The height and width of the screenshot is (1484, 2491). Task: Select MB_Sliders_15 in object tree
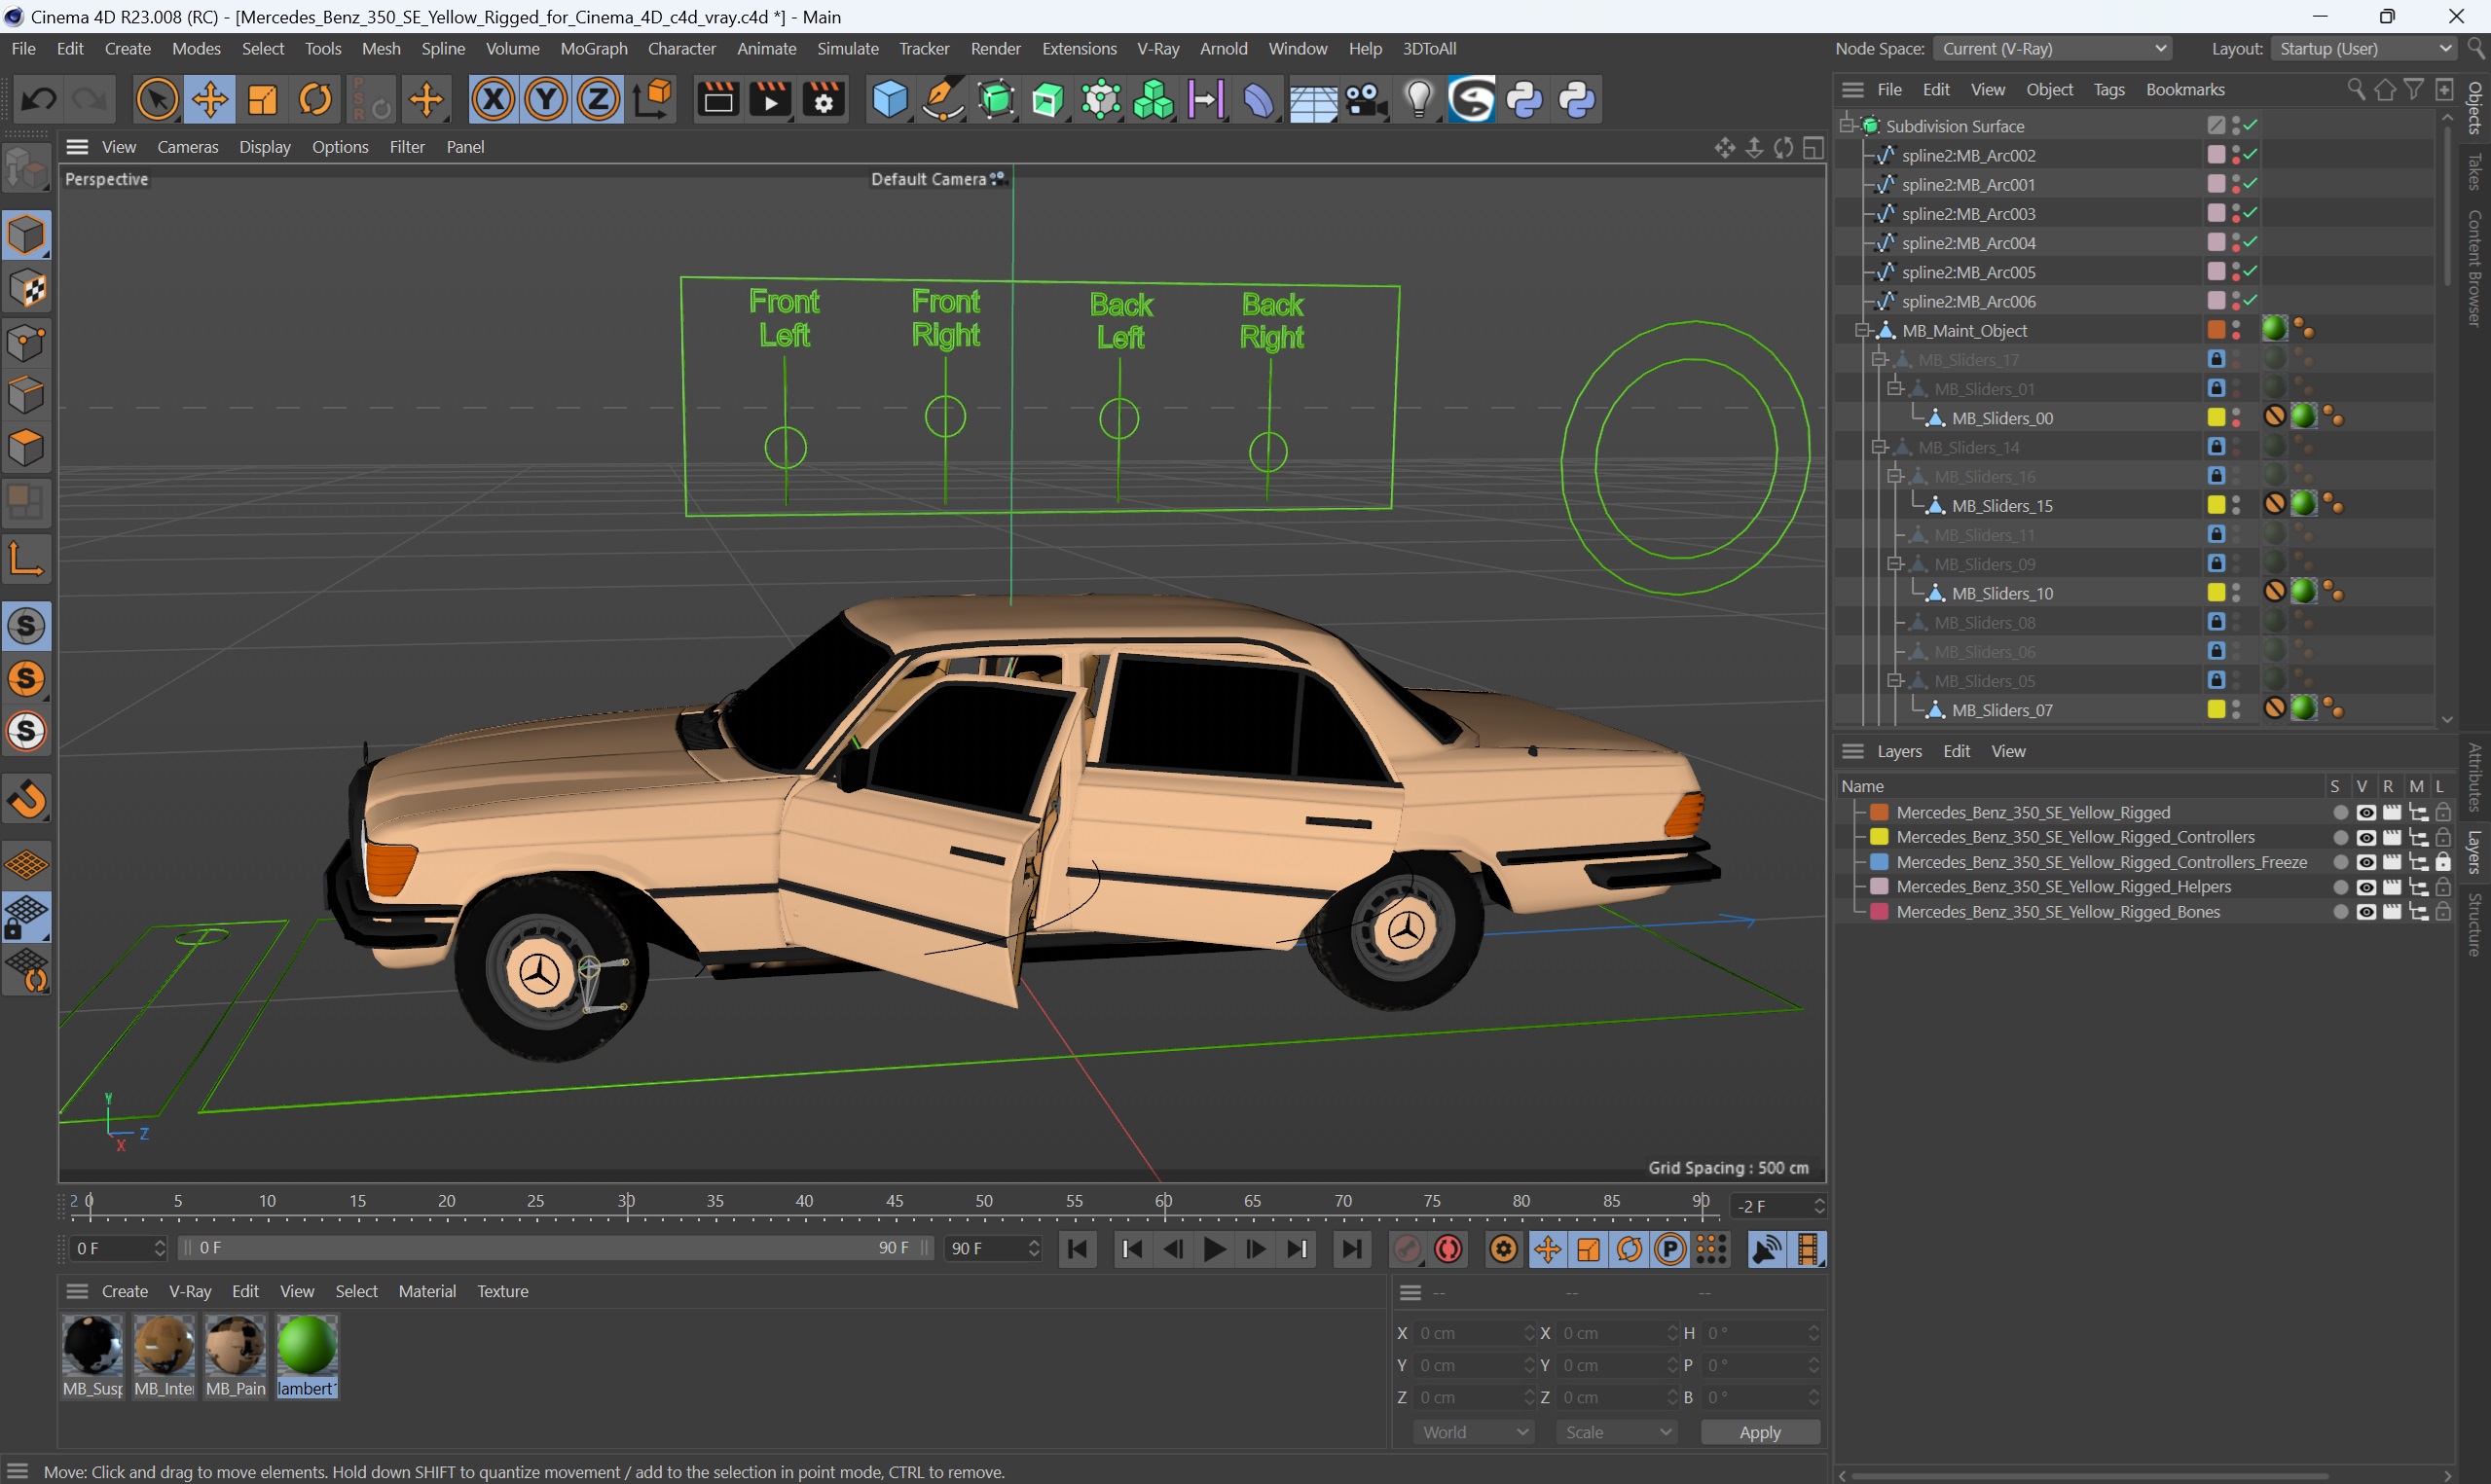click(2002, 506)
